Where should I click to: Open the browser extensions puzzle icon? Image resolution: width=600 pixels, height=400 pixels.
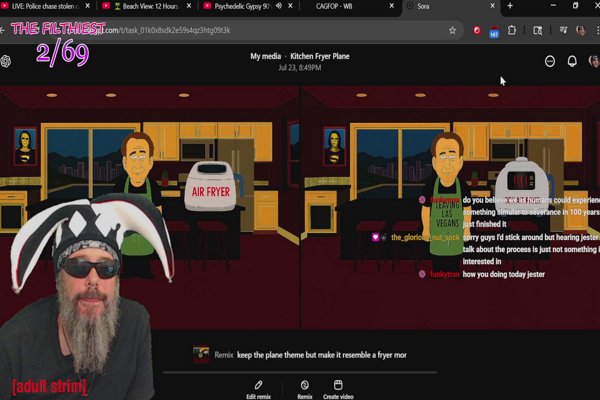(512, 30)
